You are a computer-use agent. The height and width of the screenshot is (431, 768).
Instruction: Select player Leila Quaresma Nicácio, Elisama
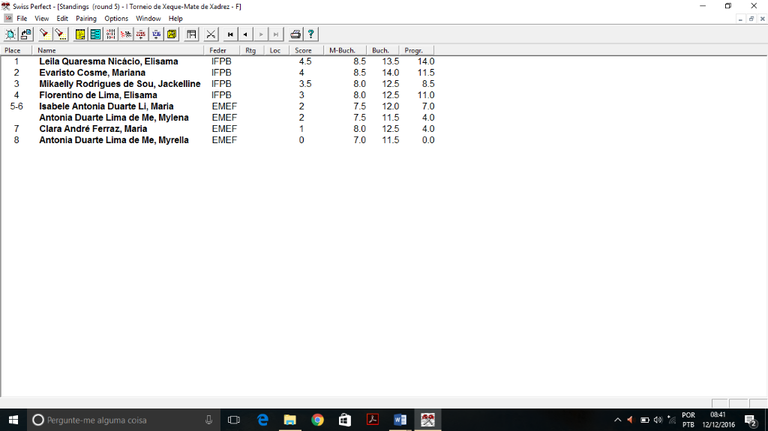tap(110, 62)
